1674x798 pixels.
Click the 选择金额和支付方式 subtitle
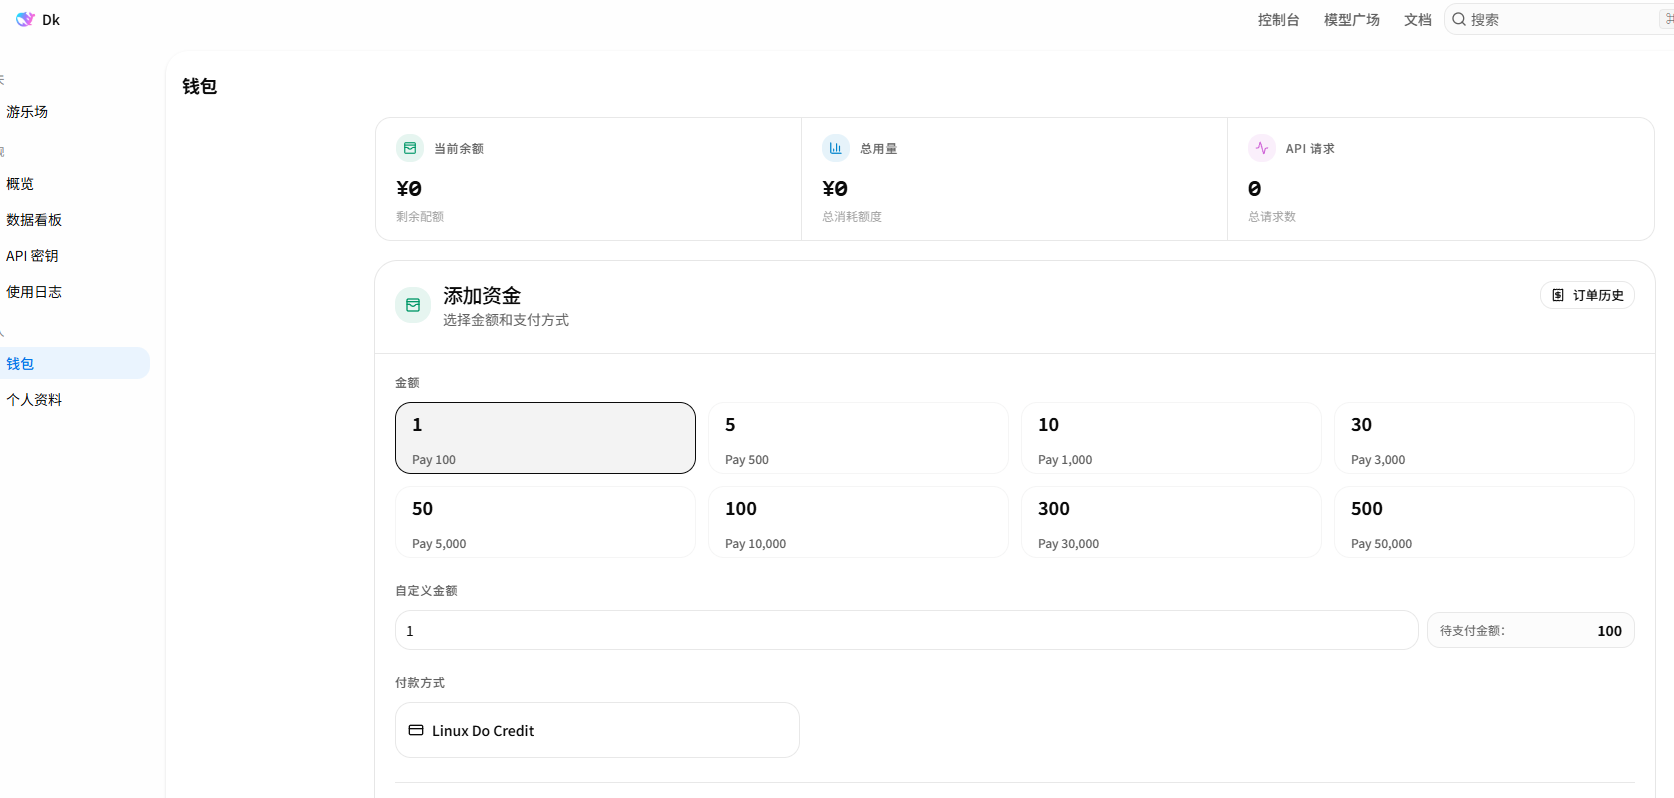click(506, 320)
